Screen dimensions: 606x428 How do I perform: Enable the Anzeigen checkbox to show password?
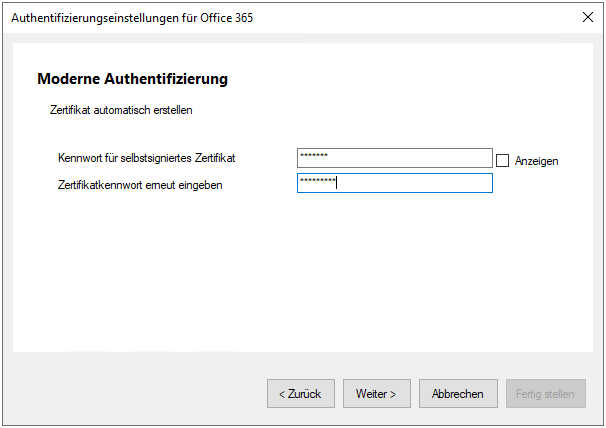click(x=502, y=160)
